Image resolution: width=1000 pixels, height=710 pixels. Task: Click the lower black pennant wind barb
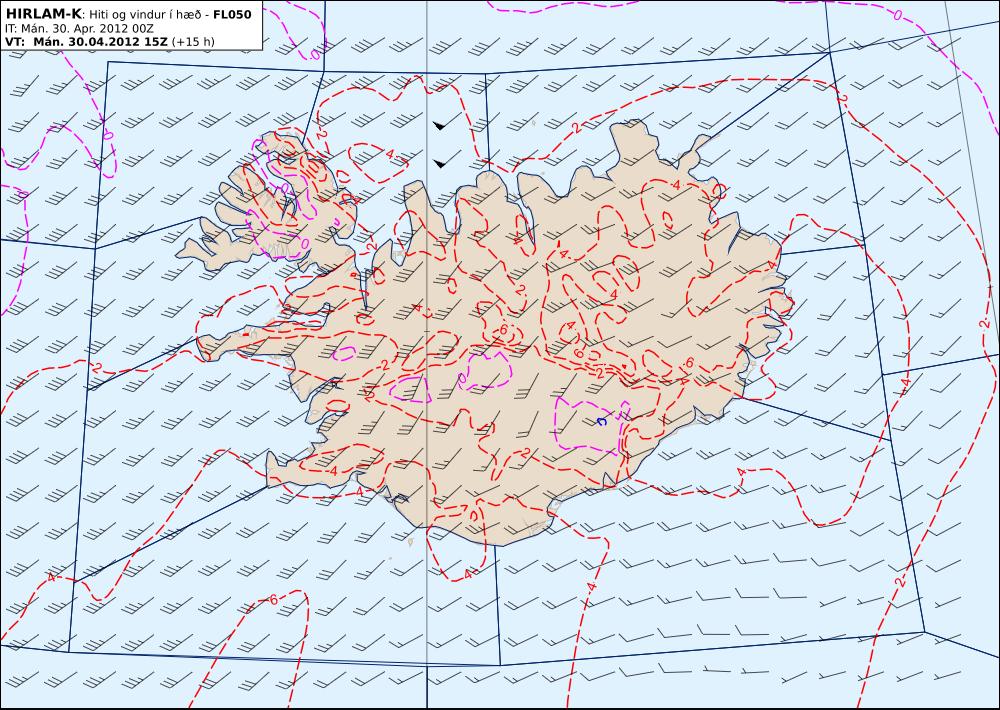(447, 160)
